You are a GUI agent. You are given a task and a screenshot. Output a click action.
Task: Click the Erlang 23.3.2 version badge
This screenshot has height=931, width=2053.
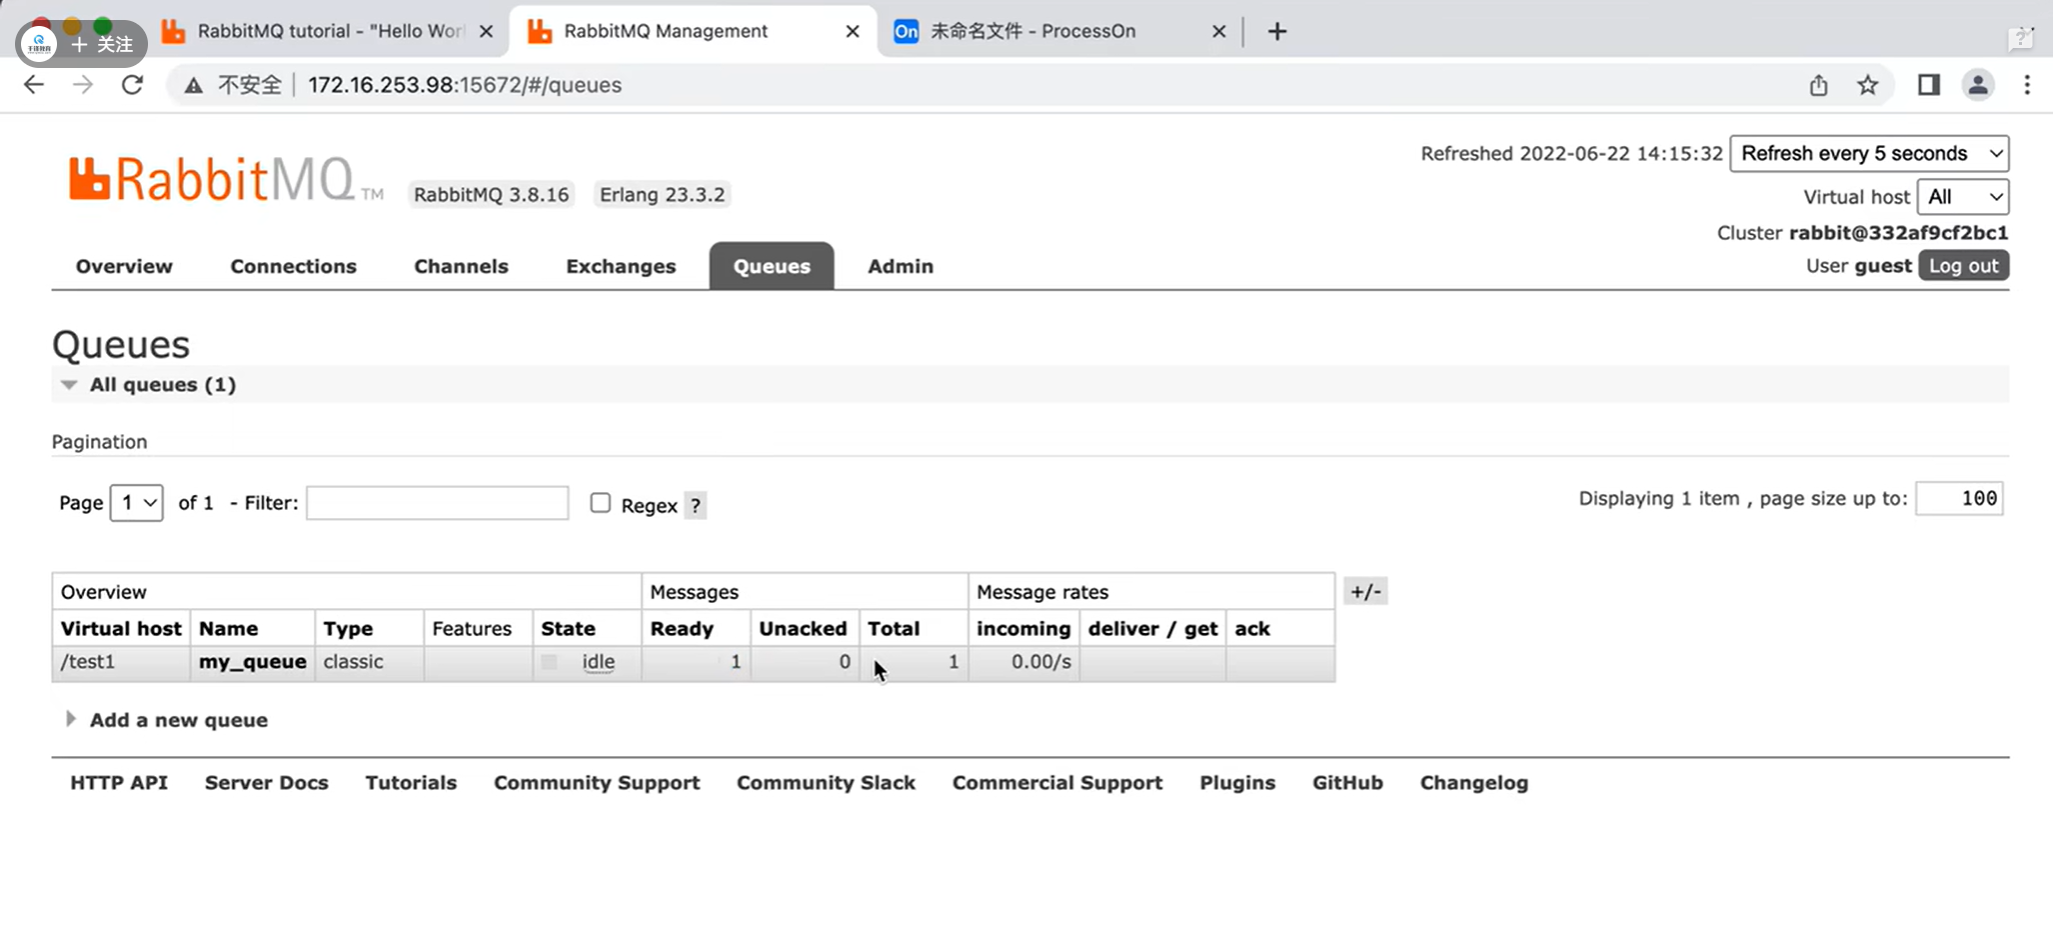pyautogui.click(x=662, y=194)
